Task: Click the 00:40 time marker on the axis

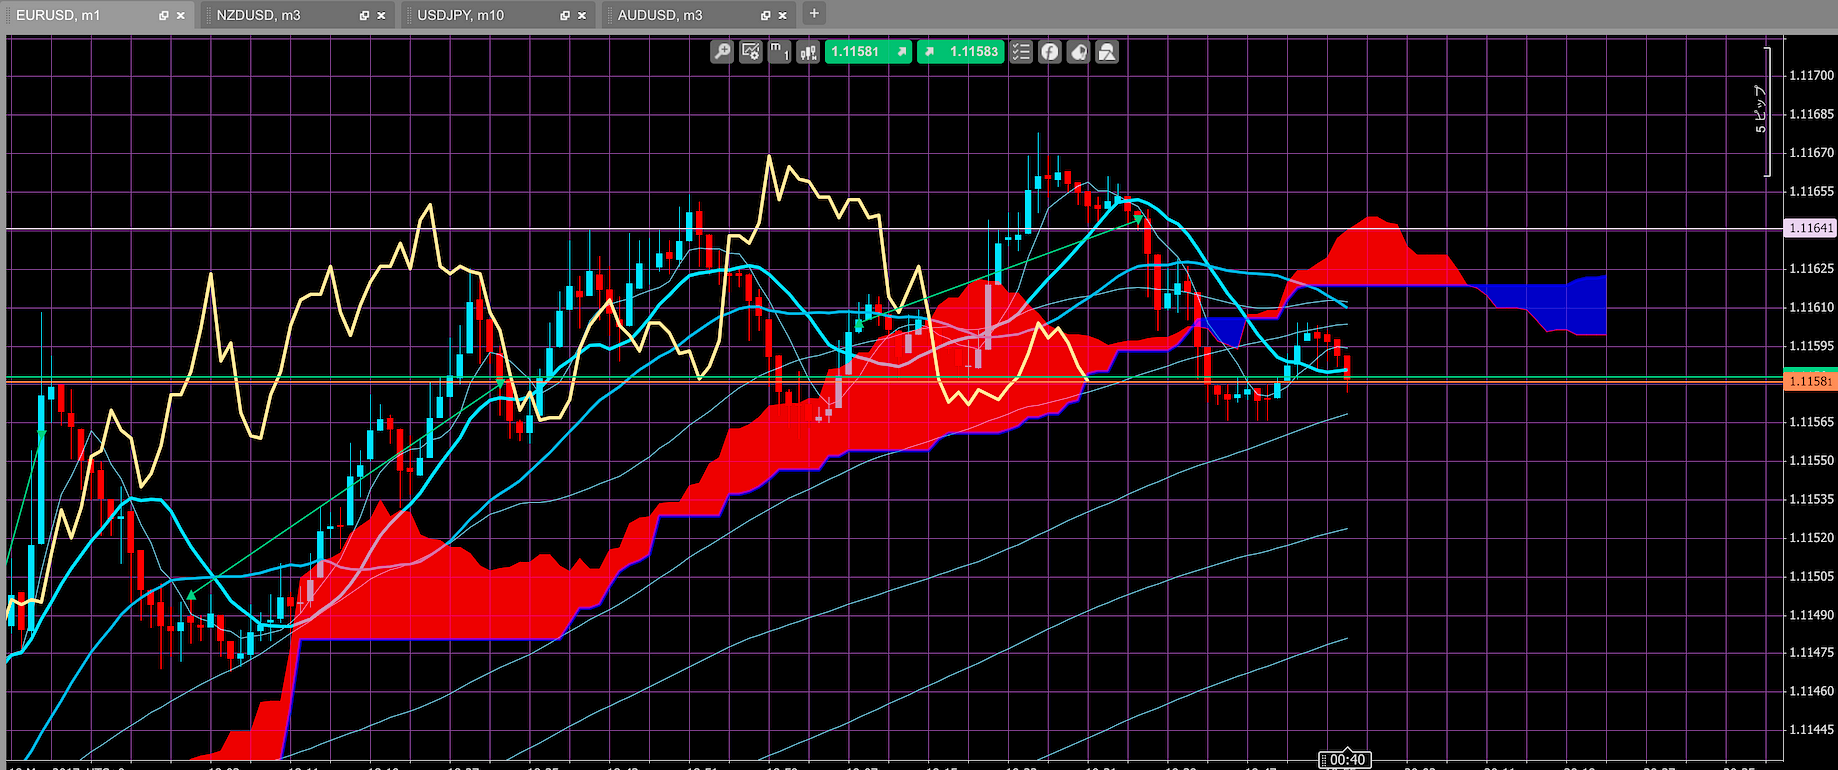Action: click(x=1347, y=761)
